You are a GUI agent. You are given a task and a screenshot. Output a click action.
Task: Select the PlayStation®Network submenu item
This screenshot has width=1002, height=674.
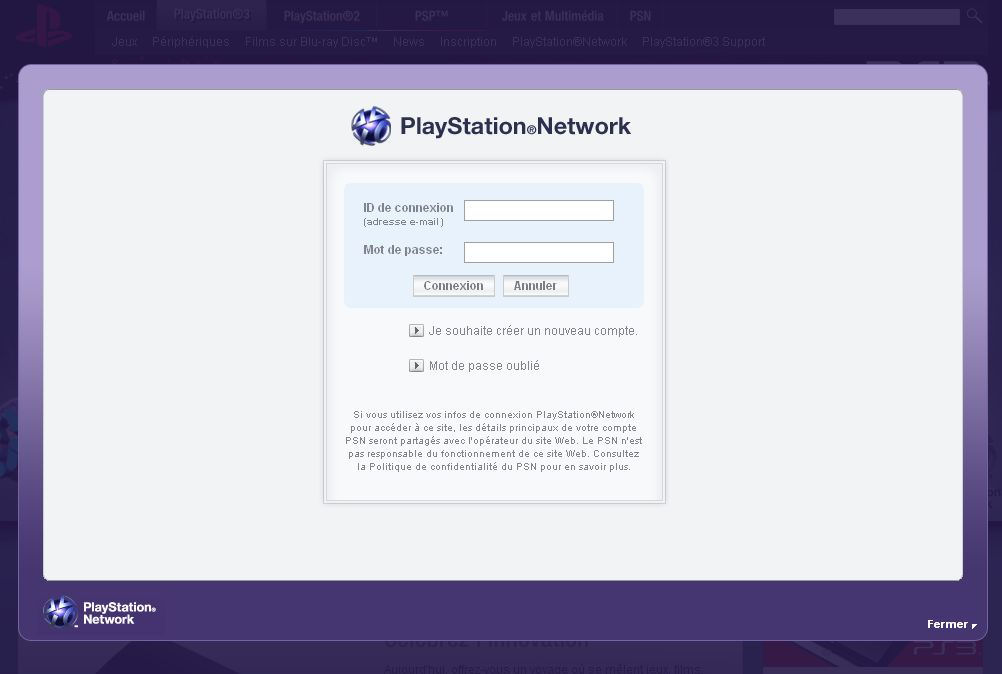coord(569,42)
